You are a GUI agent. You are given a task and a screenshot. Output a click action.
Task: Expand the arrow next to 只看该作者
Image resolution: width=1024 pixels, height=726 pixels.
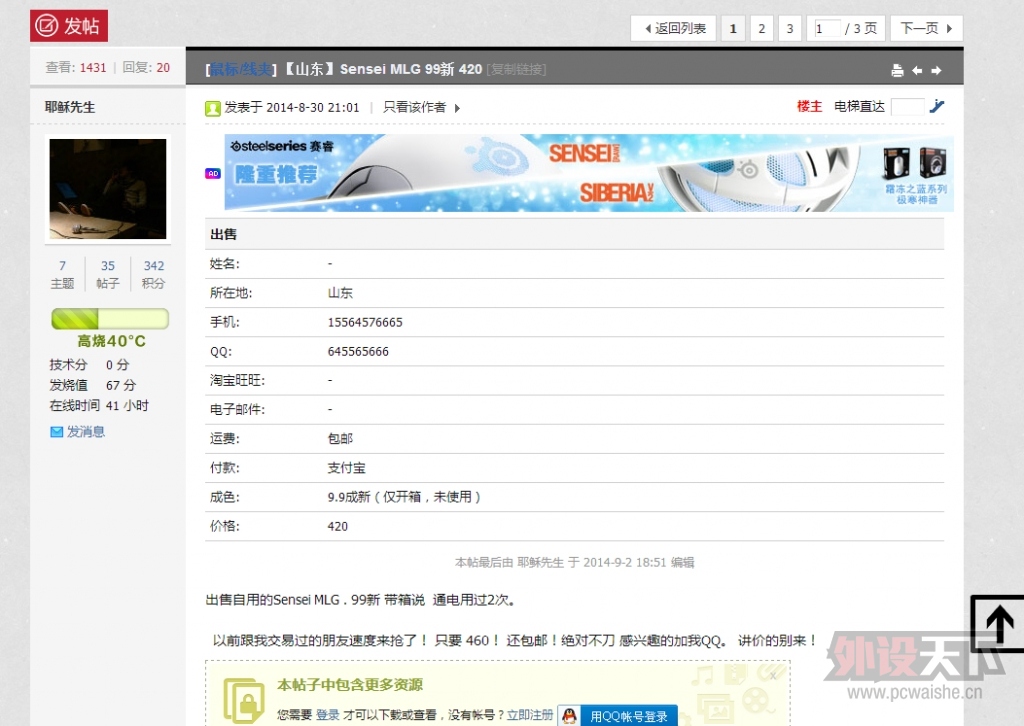457,108
